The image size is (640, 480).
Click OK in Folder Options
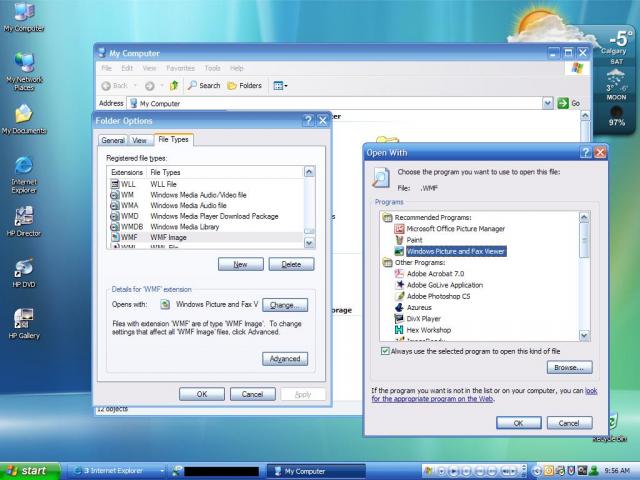[202, 394]
